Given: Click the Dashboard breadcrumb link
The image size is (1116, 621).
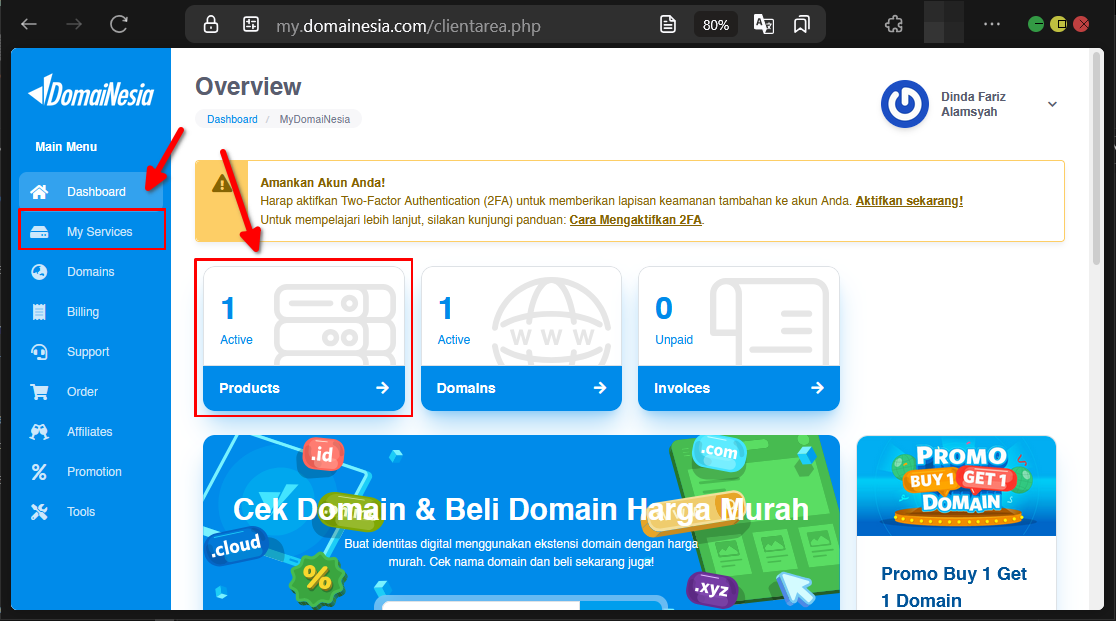Looking at the screenshot, I should tap(232, 120).
